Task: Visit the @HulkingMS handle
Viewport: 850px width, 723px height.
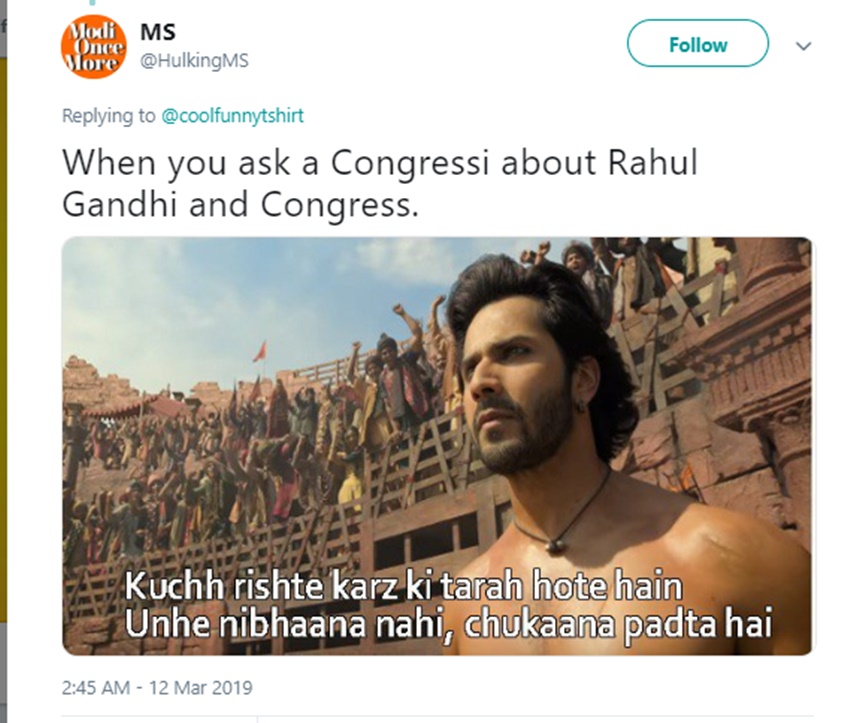Action: coord(194,61)
